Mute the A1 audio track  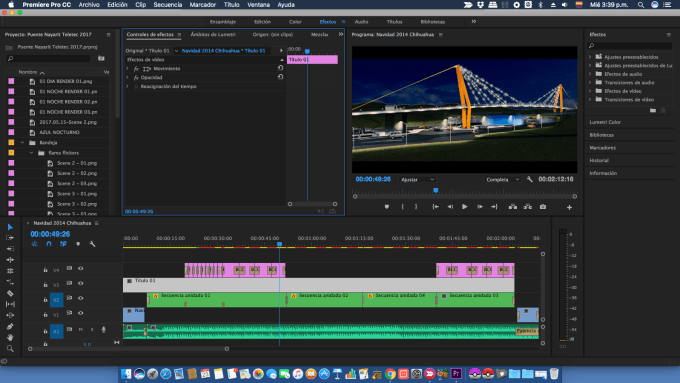point(81,330)
